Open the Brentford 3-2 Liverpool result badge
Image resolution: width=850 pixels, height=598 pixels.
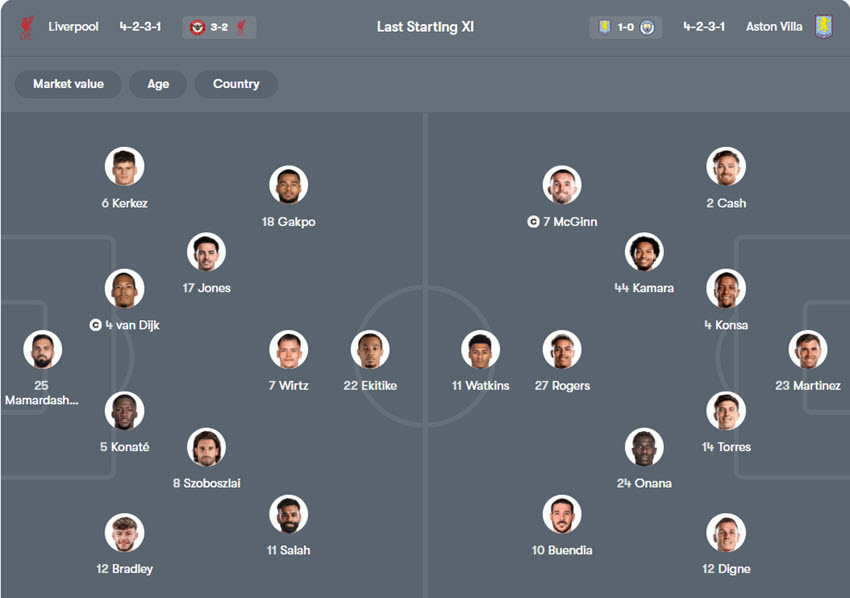[x=219, y=27]
